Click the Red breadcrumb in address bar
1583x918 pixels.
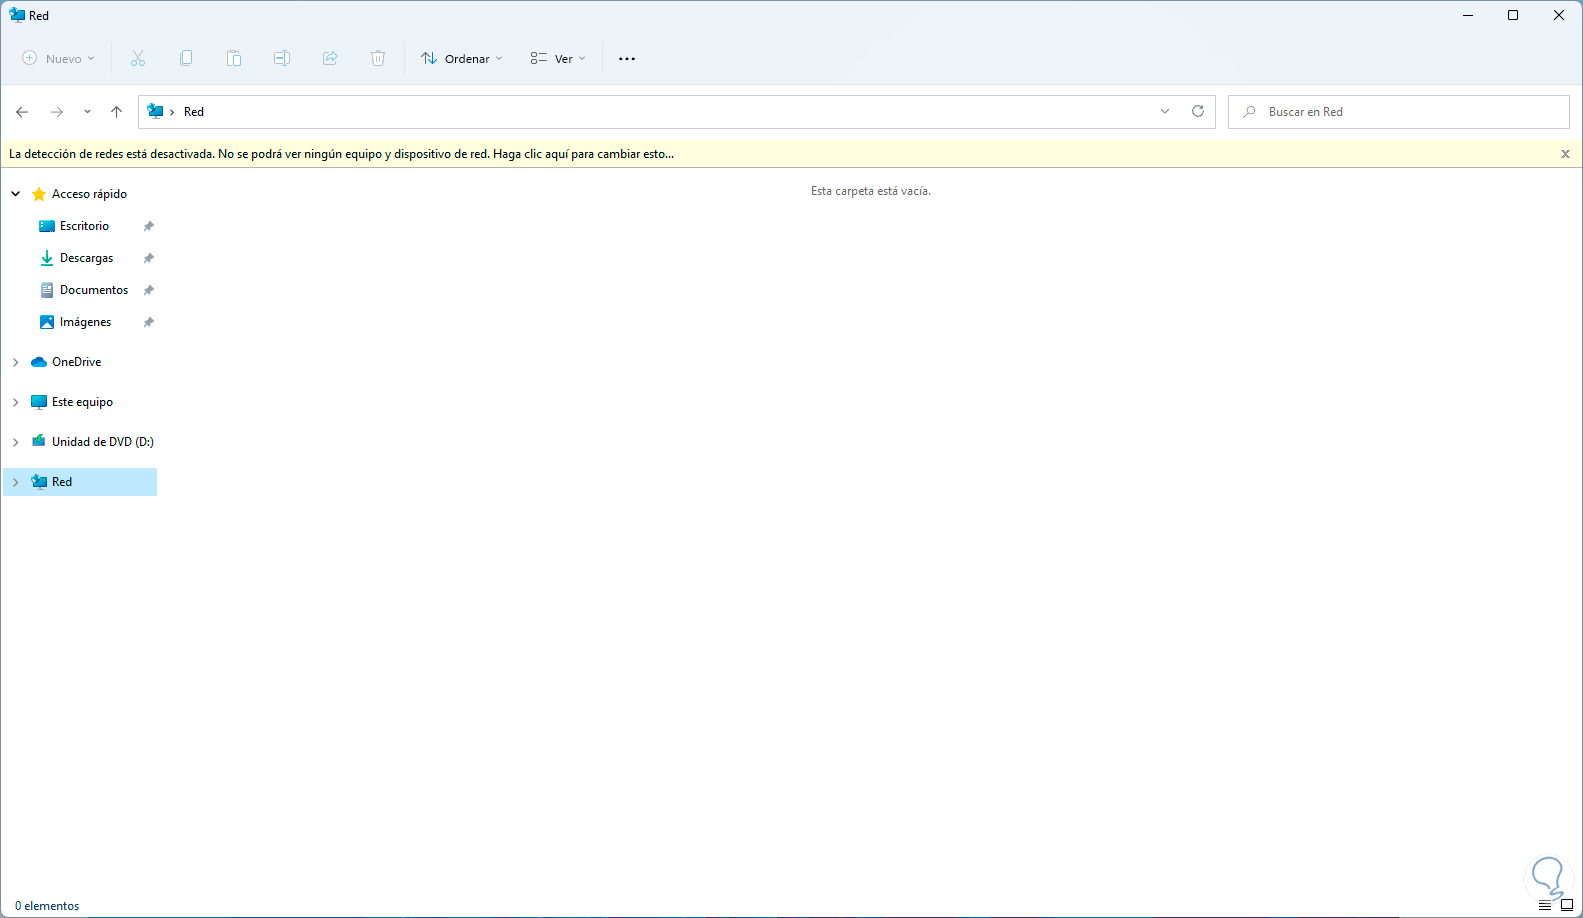[x=194, y=112]
